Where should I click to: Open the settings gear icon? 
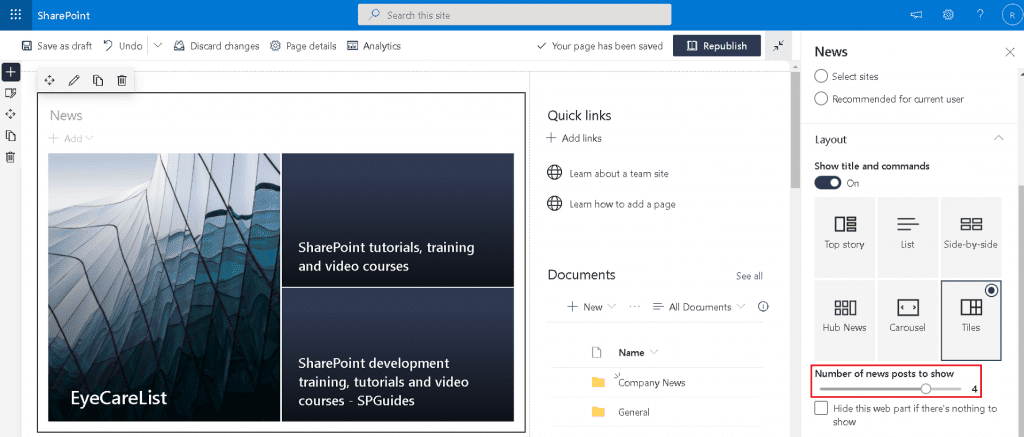tap(948, 15)
